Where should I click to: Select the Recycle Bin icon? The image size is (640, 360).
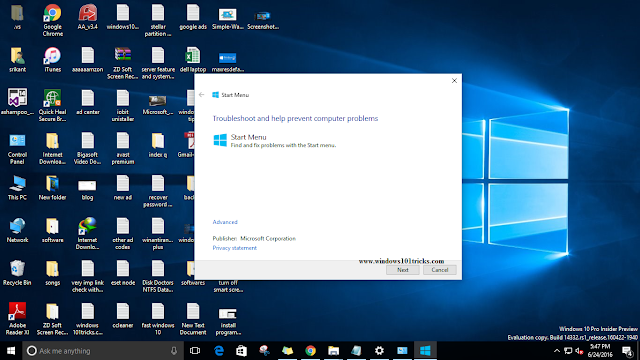point(18,273)
